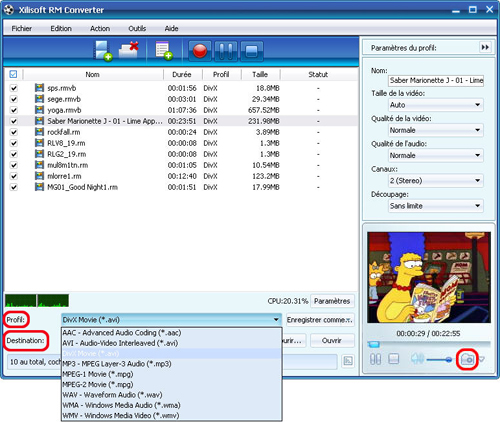This screenshot has width=500, height=422.
Task: Open the Qualité de la vidéo dropdown
Action: pos(436,130)
